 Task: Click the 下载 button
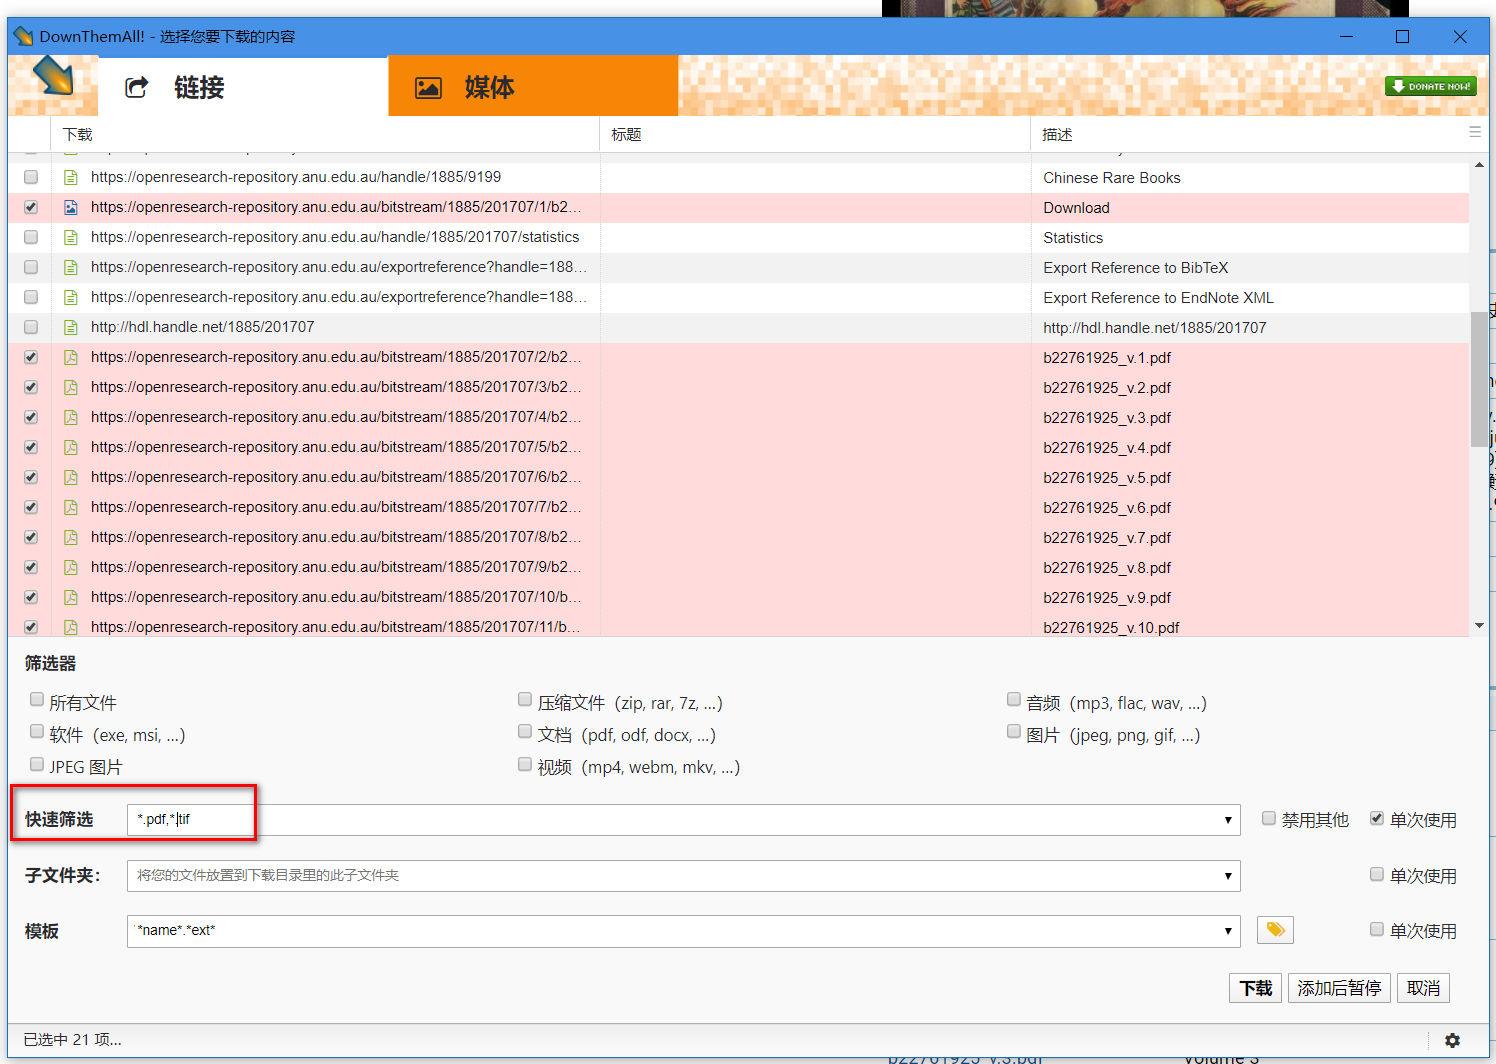[1255, 988]
